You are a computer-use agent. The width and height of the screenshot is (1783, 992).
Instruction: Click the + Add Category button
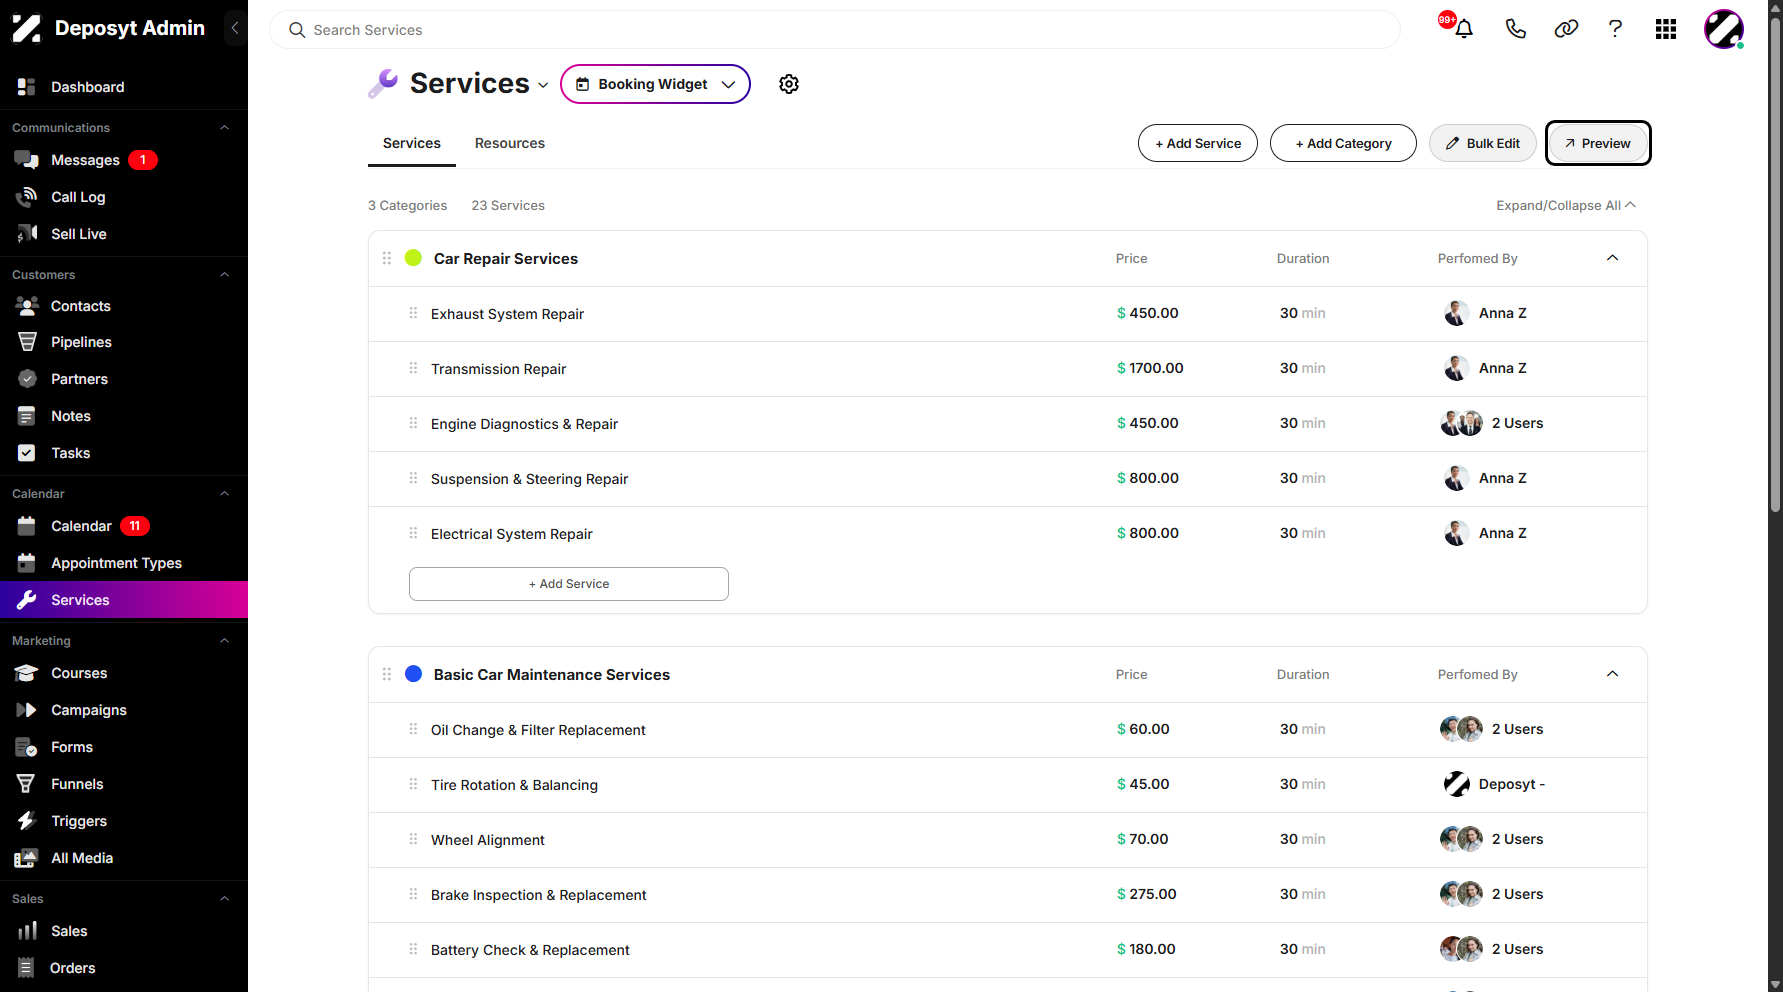(x=1343, y=143)
